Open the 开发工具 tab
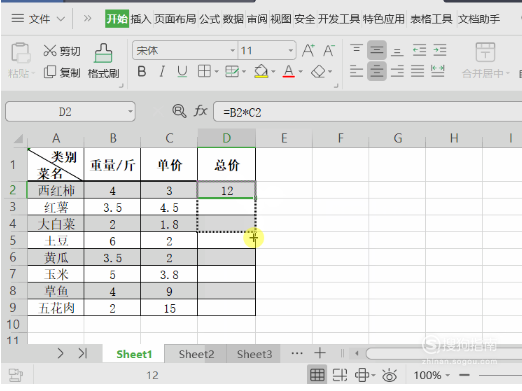The image size is (522, 391). coord(339,19)
